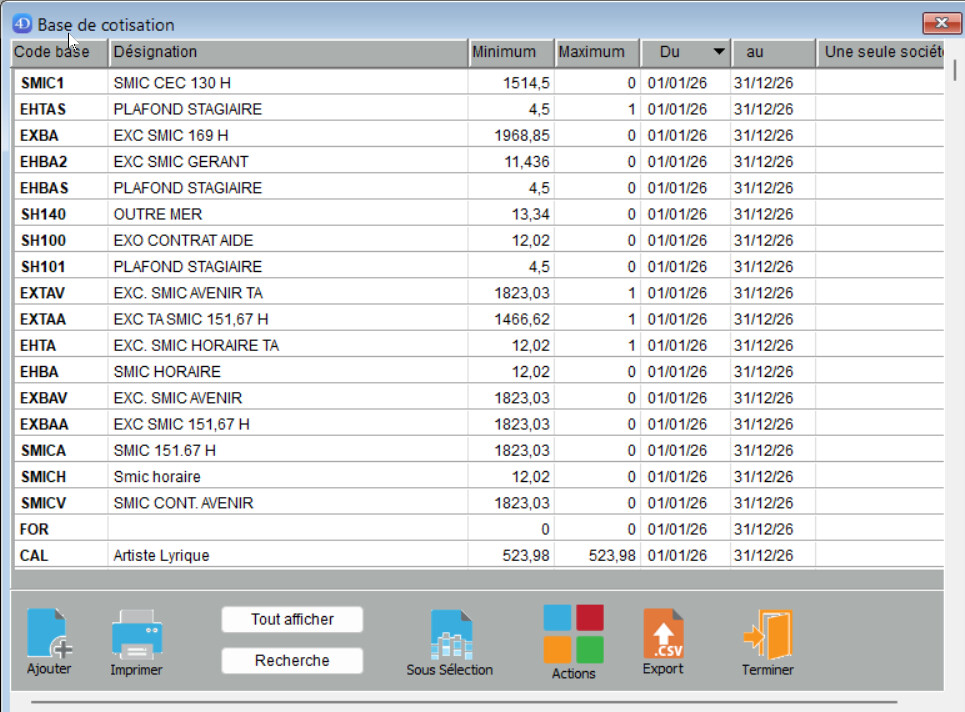The width and height of the screenshot is (965, 712).
Task: Click the Maximum column header
Action: [x=597, y=52]
